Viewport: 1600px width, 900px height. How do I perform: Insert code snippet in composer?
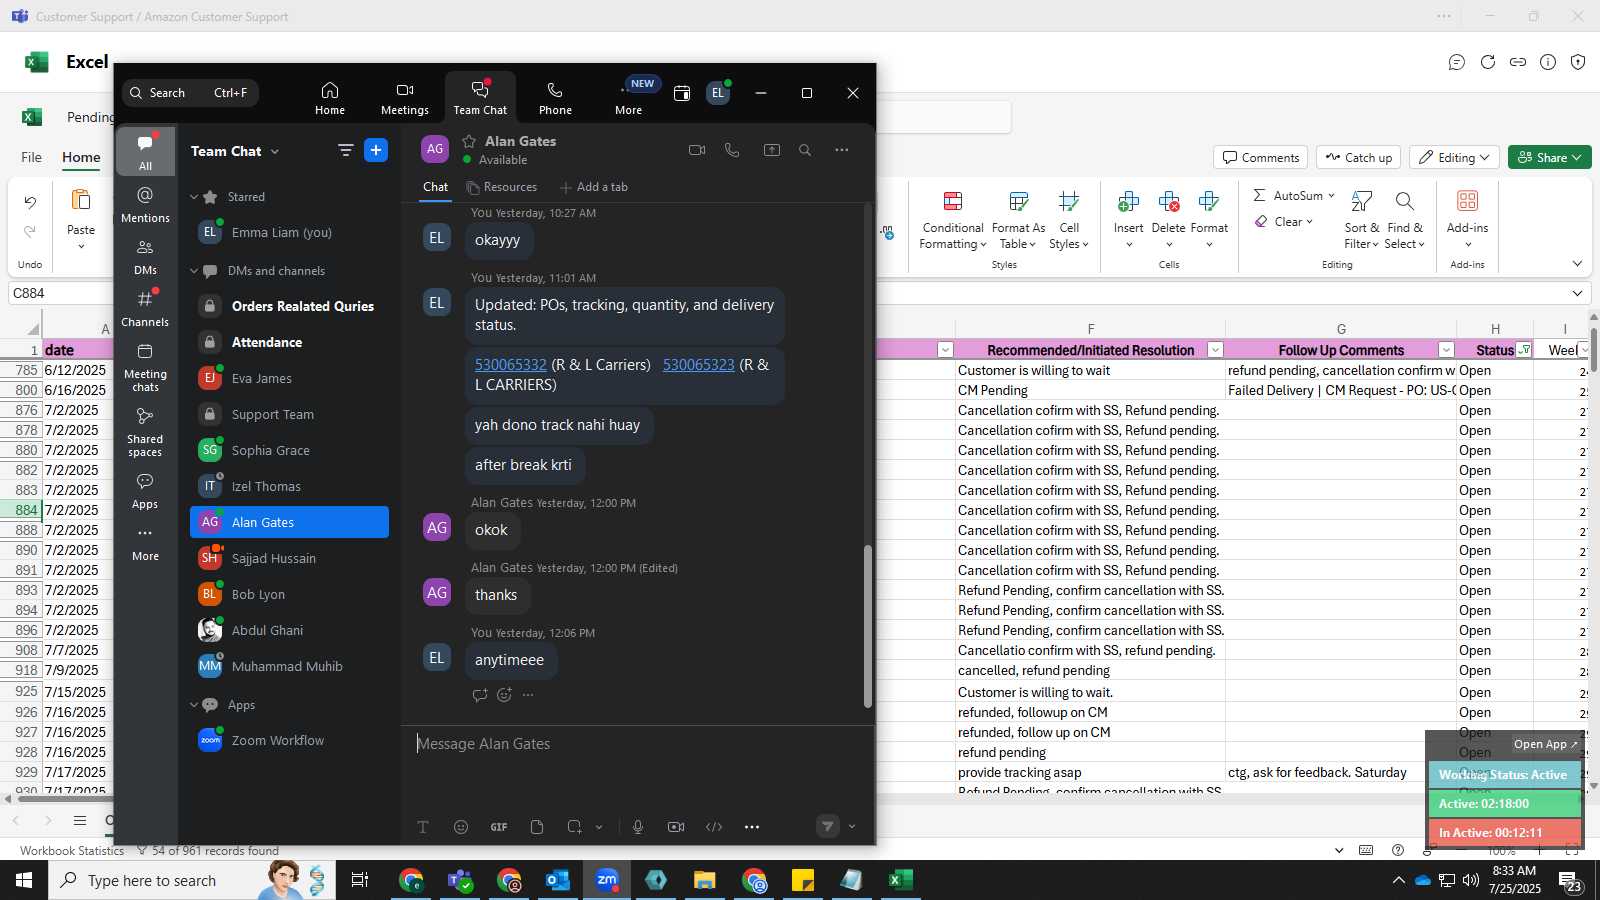click(714, 827)
